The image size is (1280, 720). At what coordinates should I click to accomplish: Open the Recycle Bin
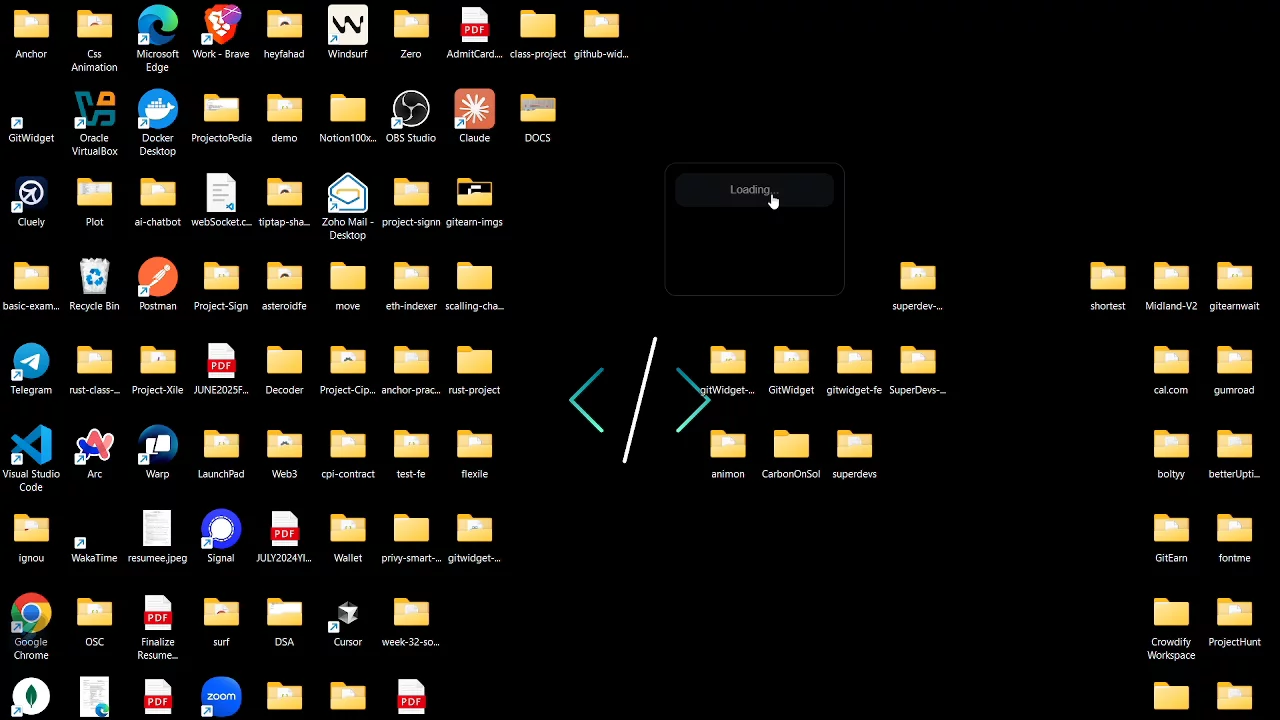(94, 278)
